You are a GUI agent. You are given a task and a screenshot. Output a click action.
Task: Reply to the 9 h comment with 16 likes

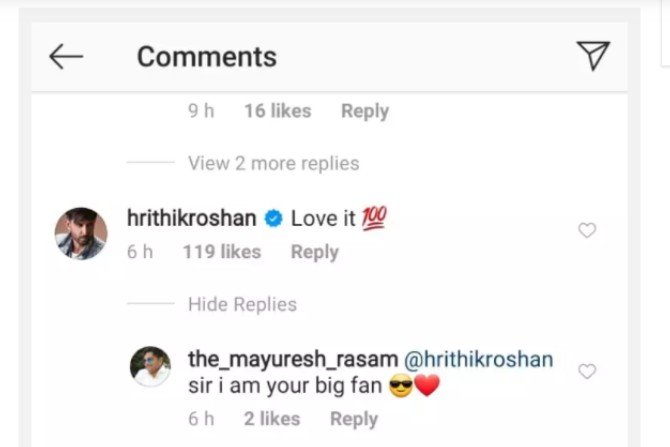point(365,111)
